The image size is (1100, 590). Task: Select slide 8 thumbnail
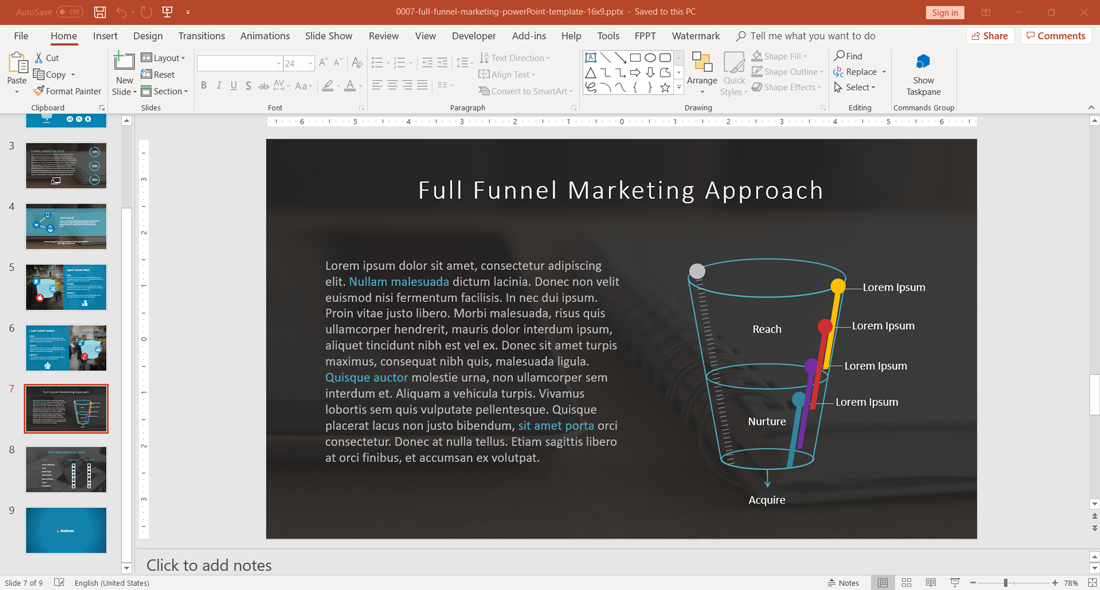click(x=66, y=469)
